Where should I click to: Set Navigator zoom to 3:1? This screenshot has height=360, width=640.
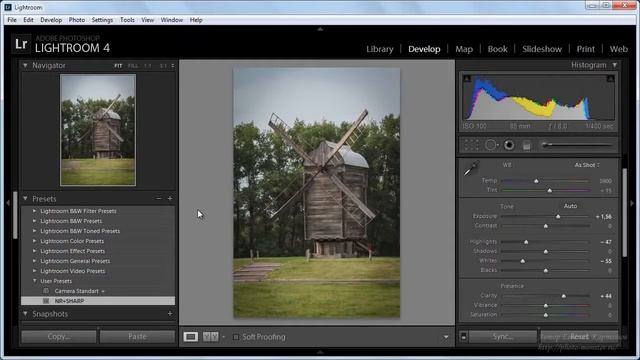click(163, 66)
